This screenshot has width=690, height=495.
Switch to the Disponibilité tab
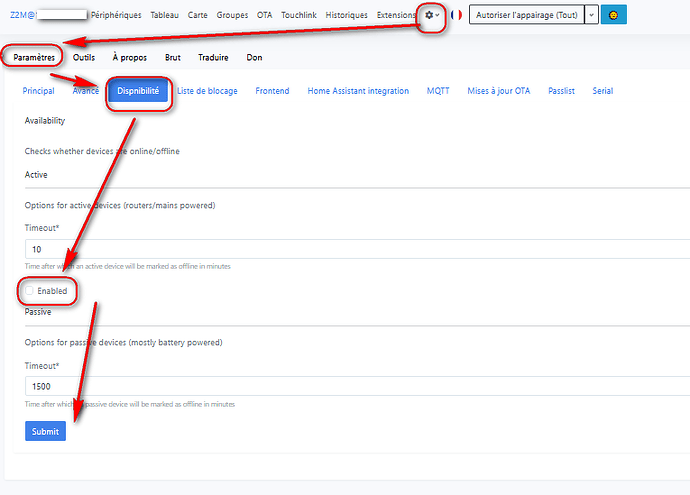pyautogui.click(x=138, y=91)
